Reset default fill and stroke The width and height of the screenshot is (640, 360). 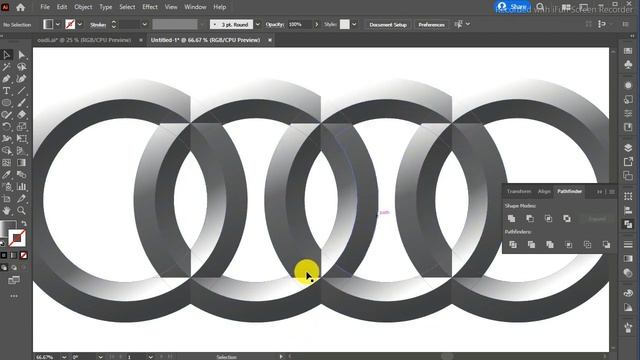(x=3, y=243)
